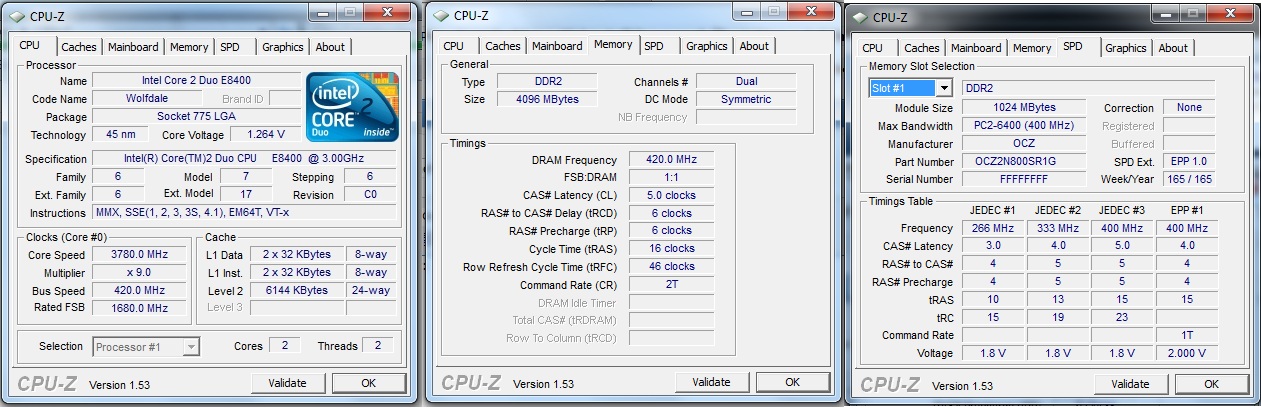Click the CAS# Latency value 5.0 clocks
This screenshot has width=1261, height=408.
click(x=672, y=195)
